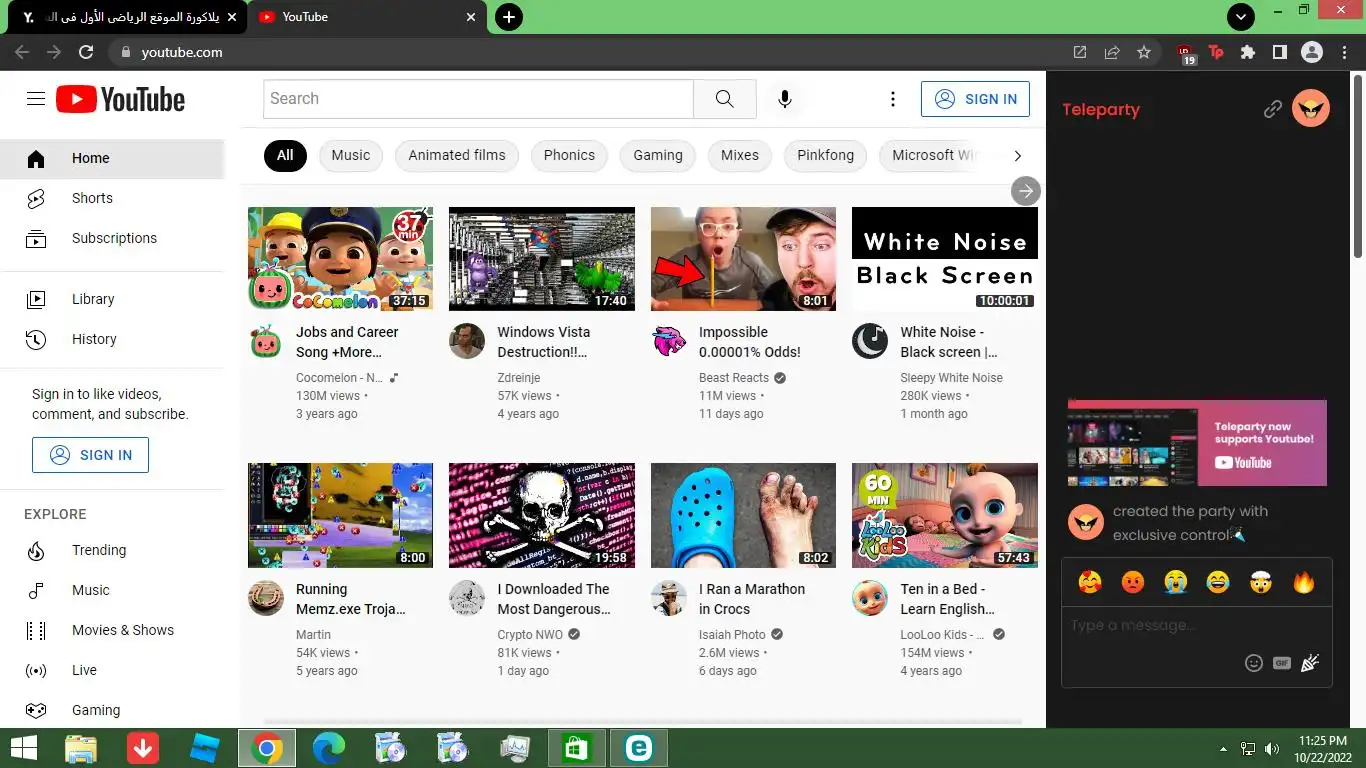
Task: Send the fire emoji reaction
Action: coord(1304,582)
